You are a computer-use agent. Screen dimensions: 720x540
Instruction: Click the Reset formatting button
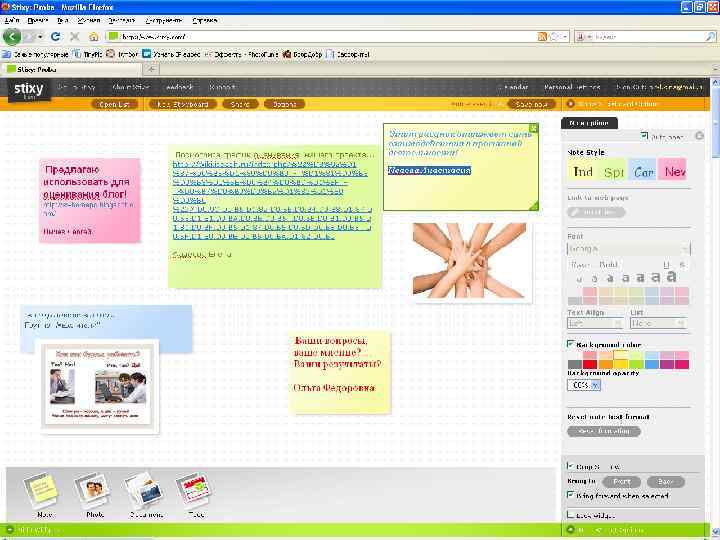pos(603,431)
